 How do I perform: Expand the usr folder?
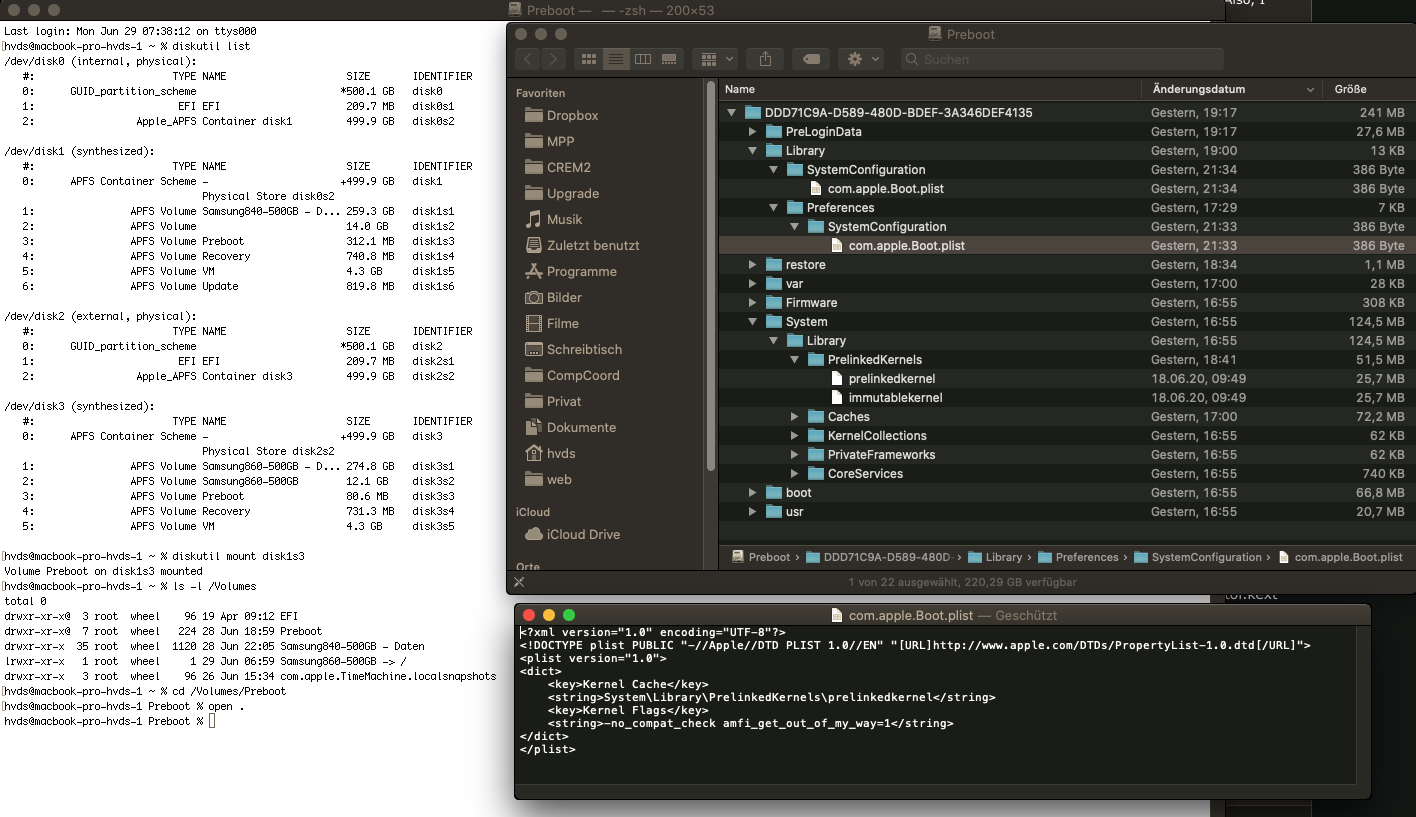753,512
